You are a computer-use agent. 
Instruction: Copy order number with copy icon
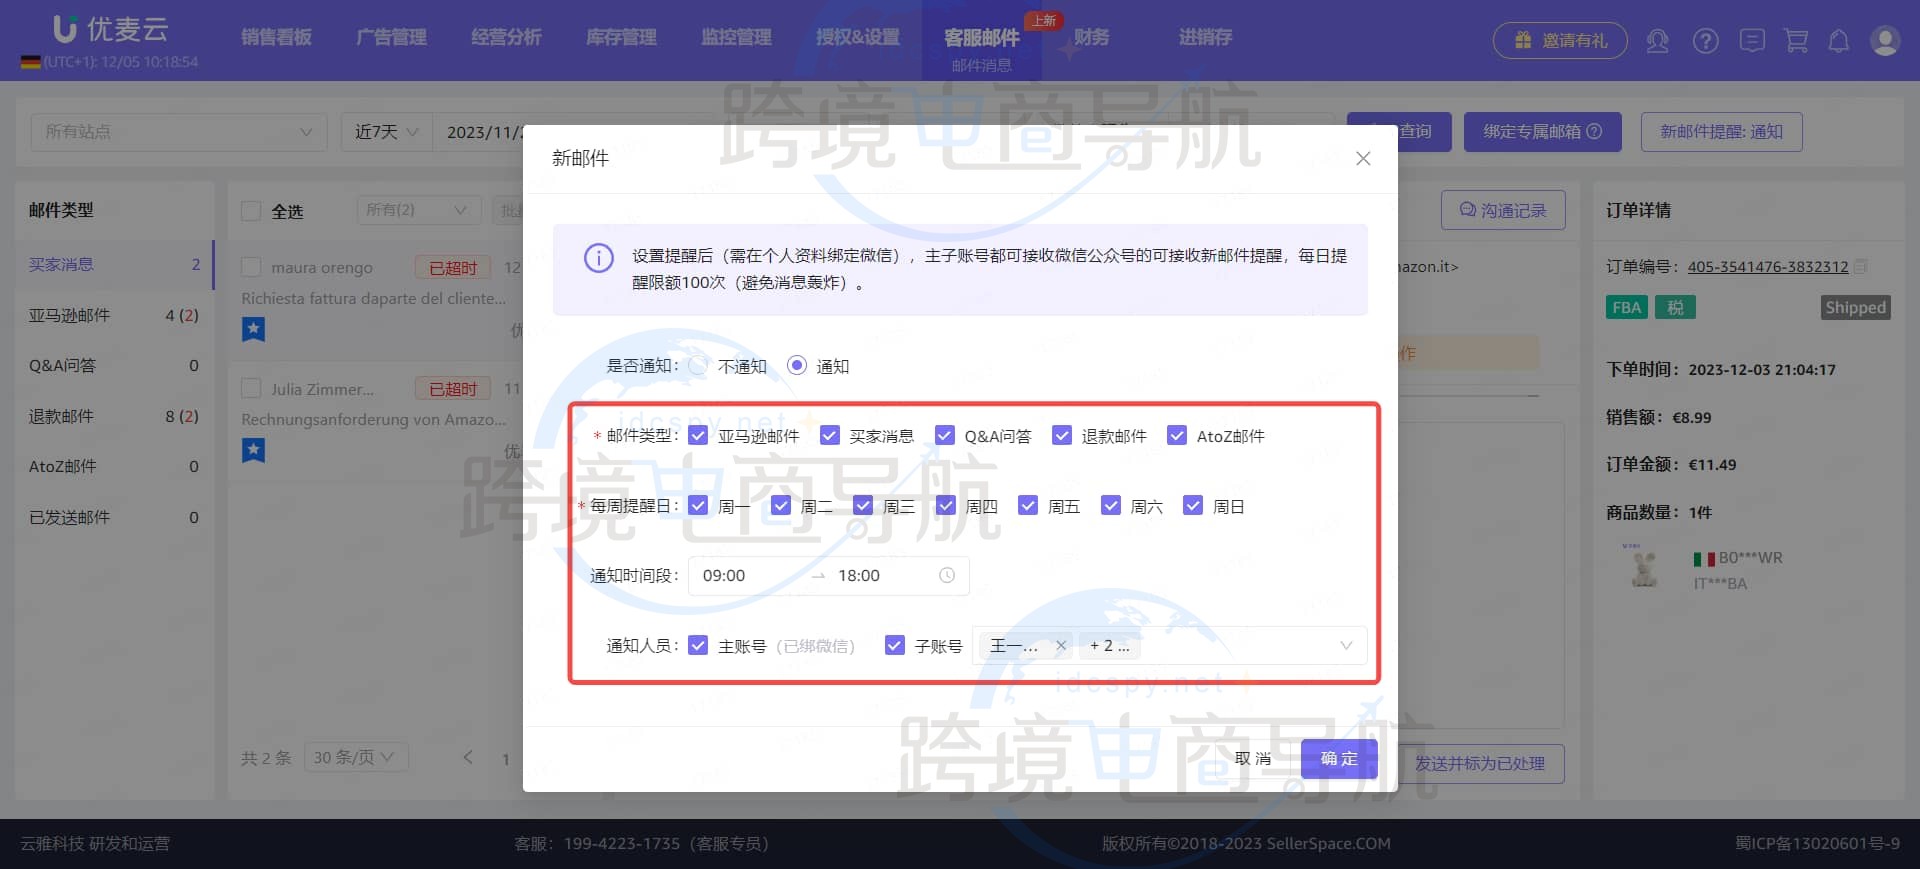(1860, 266)
